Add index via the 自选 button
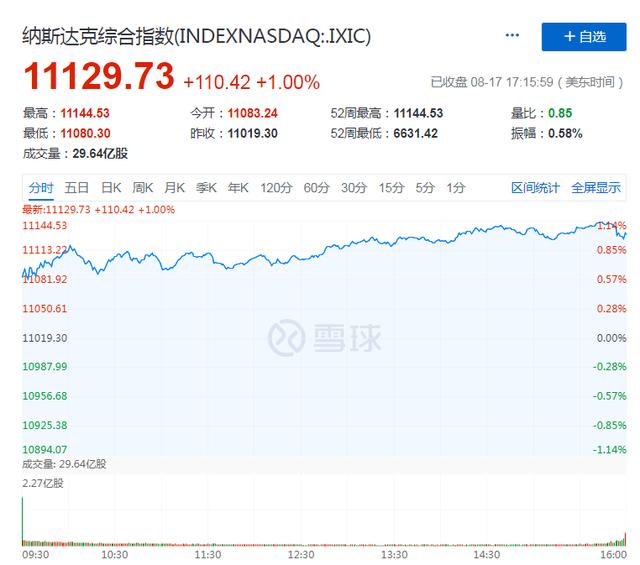Image resolution: width=640 pixels, height=565 pixels. (584, 37)
